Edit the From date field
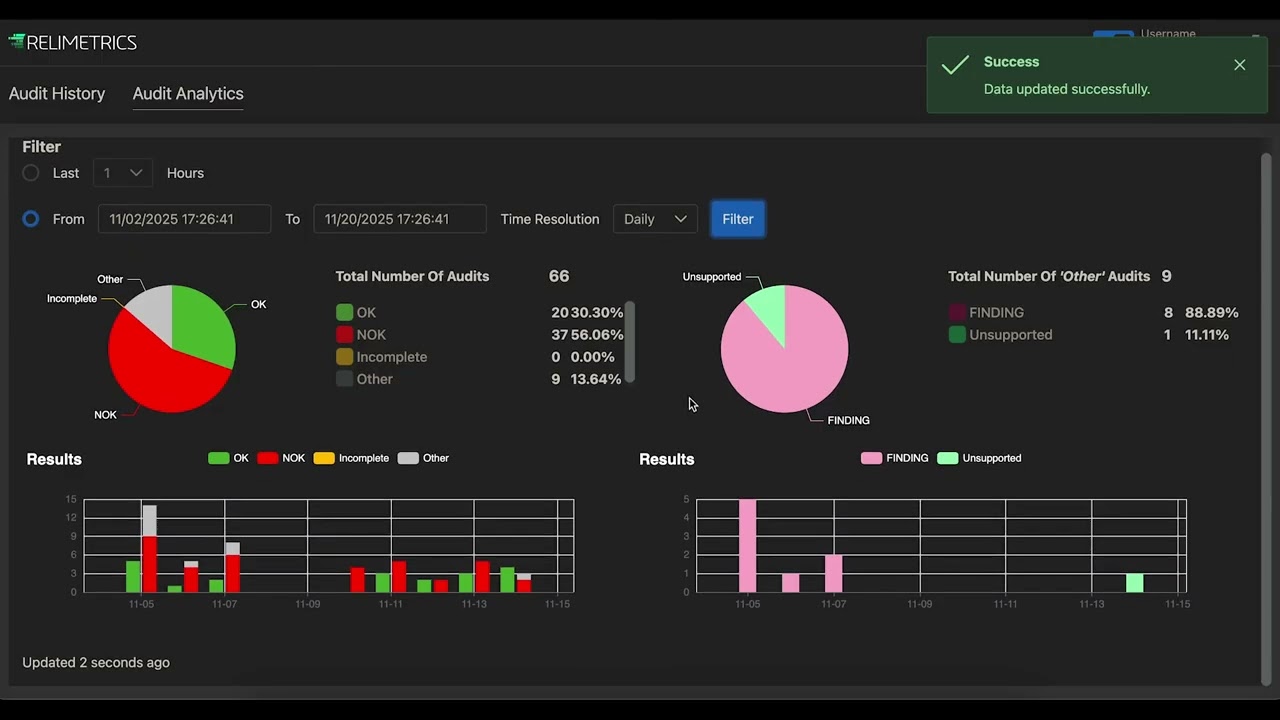This screenshot has height=720, width=1280. [184, 219]
